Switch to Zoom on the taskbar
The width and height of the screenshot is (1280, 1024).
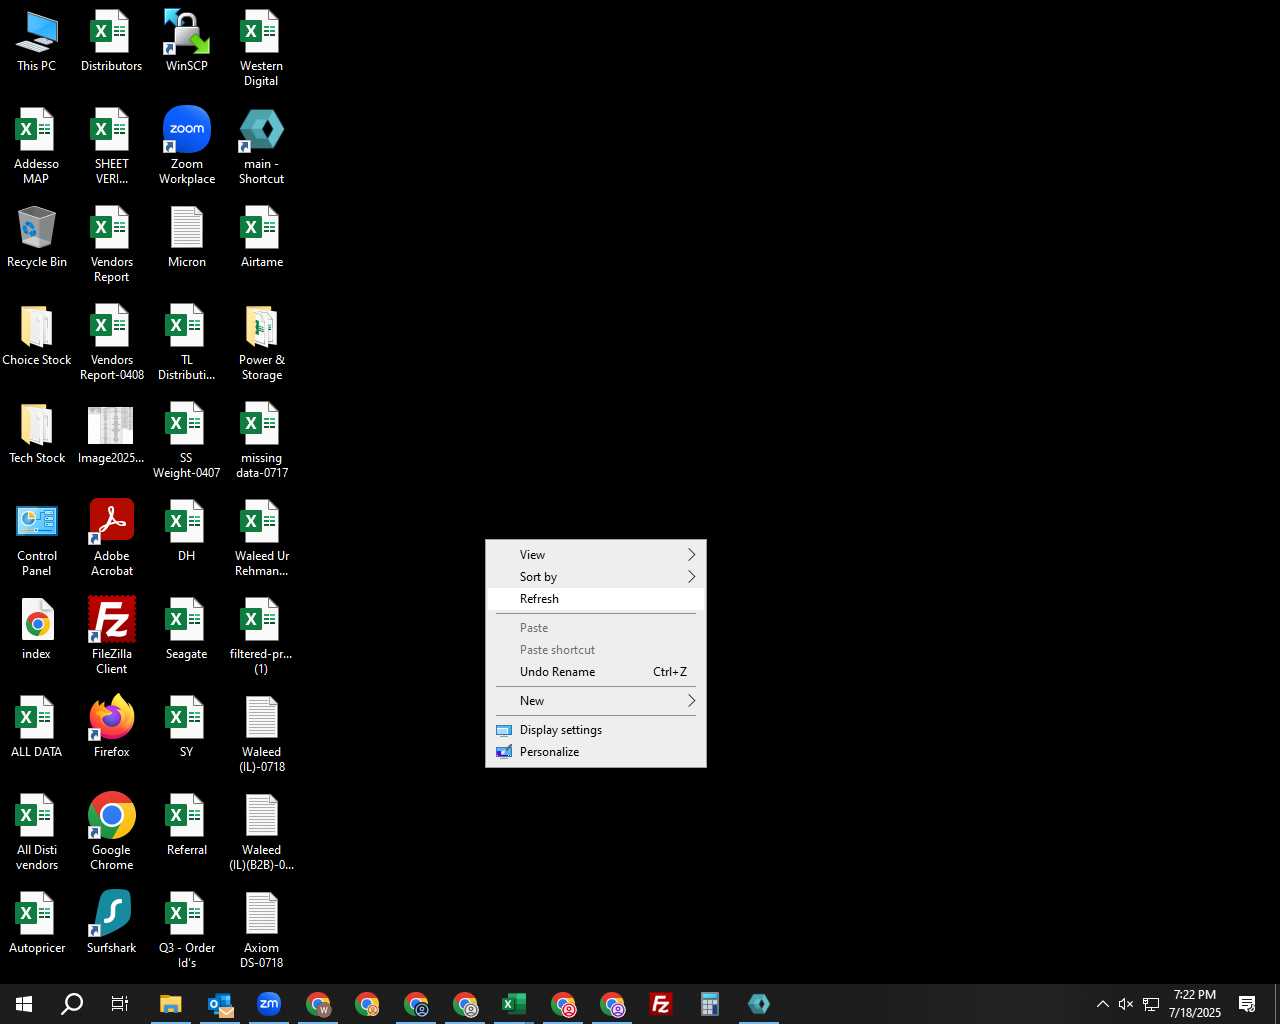click(269, 1004)
